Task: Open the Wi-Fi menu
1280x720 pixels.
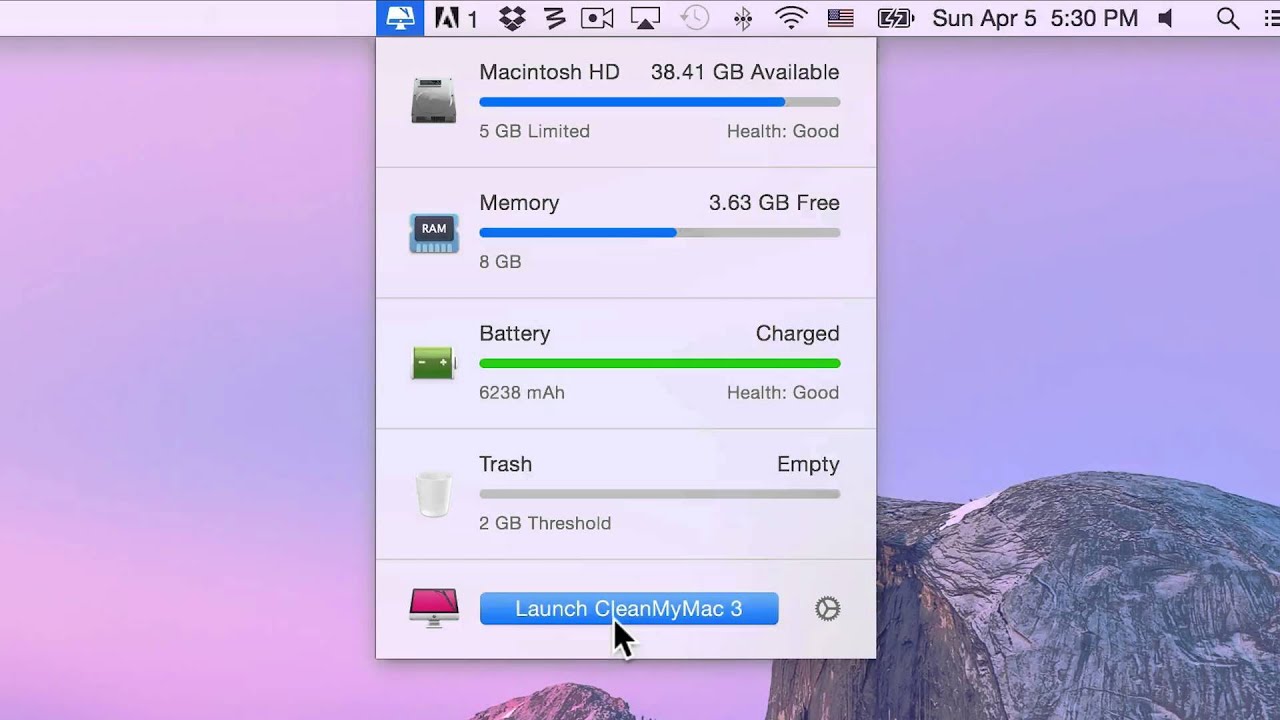Action: 791,18
